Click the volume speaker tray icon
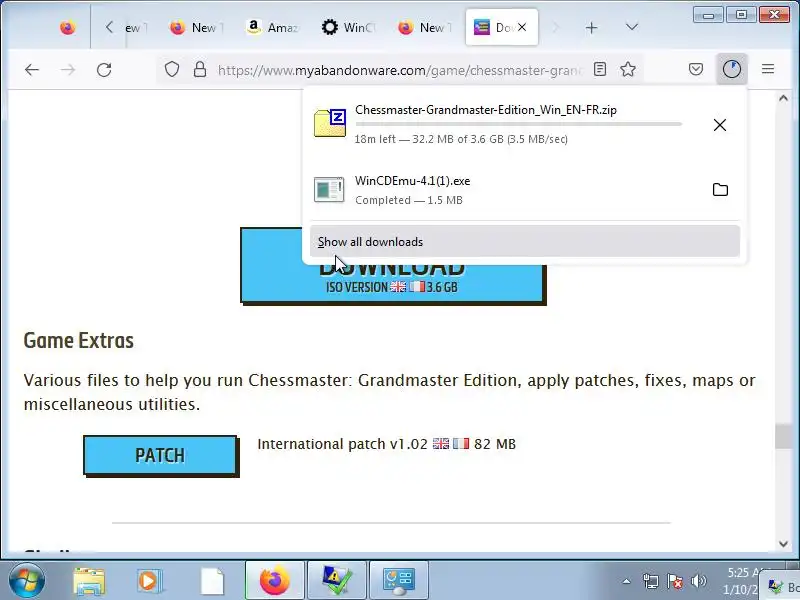The height and width of the screenshot is (600, 800). pyautogui.click(x=699, y=581)
